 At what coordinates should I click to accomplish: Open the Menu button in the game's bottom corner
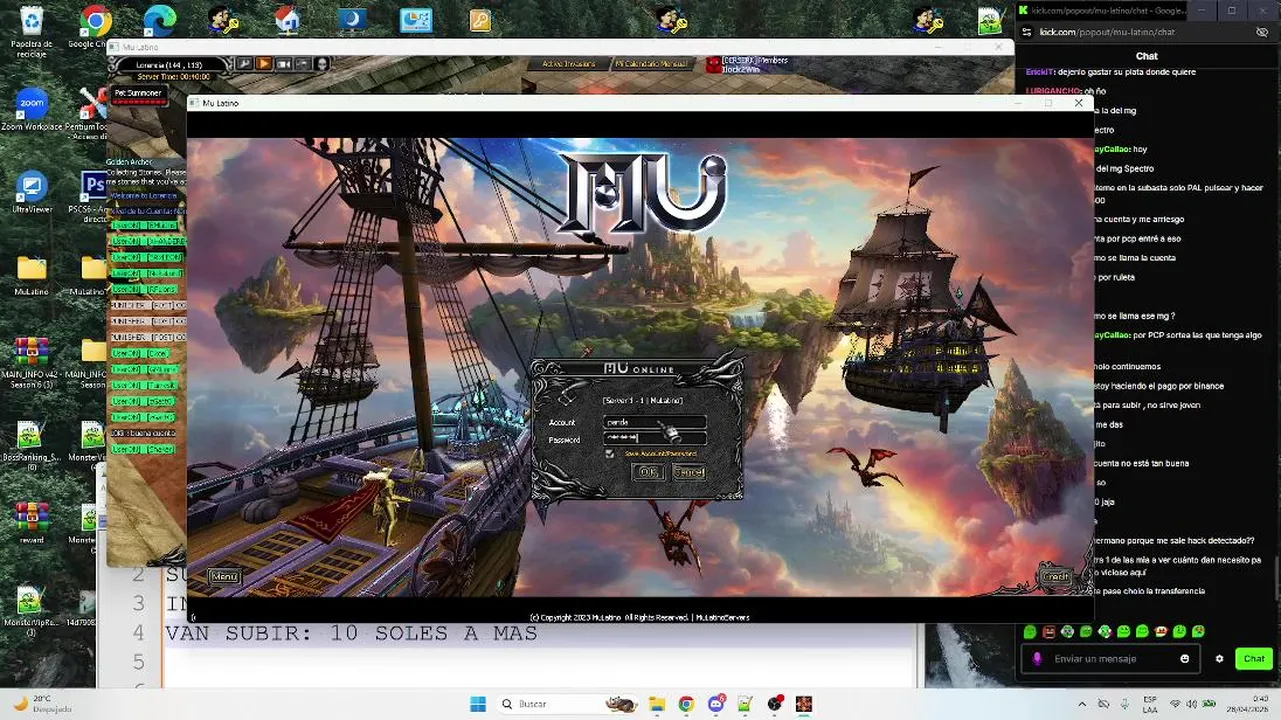coord(224,576)
